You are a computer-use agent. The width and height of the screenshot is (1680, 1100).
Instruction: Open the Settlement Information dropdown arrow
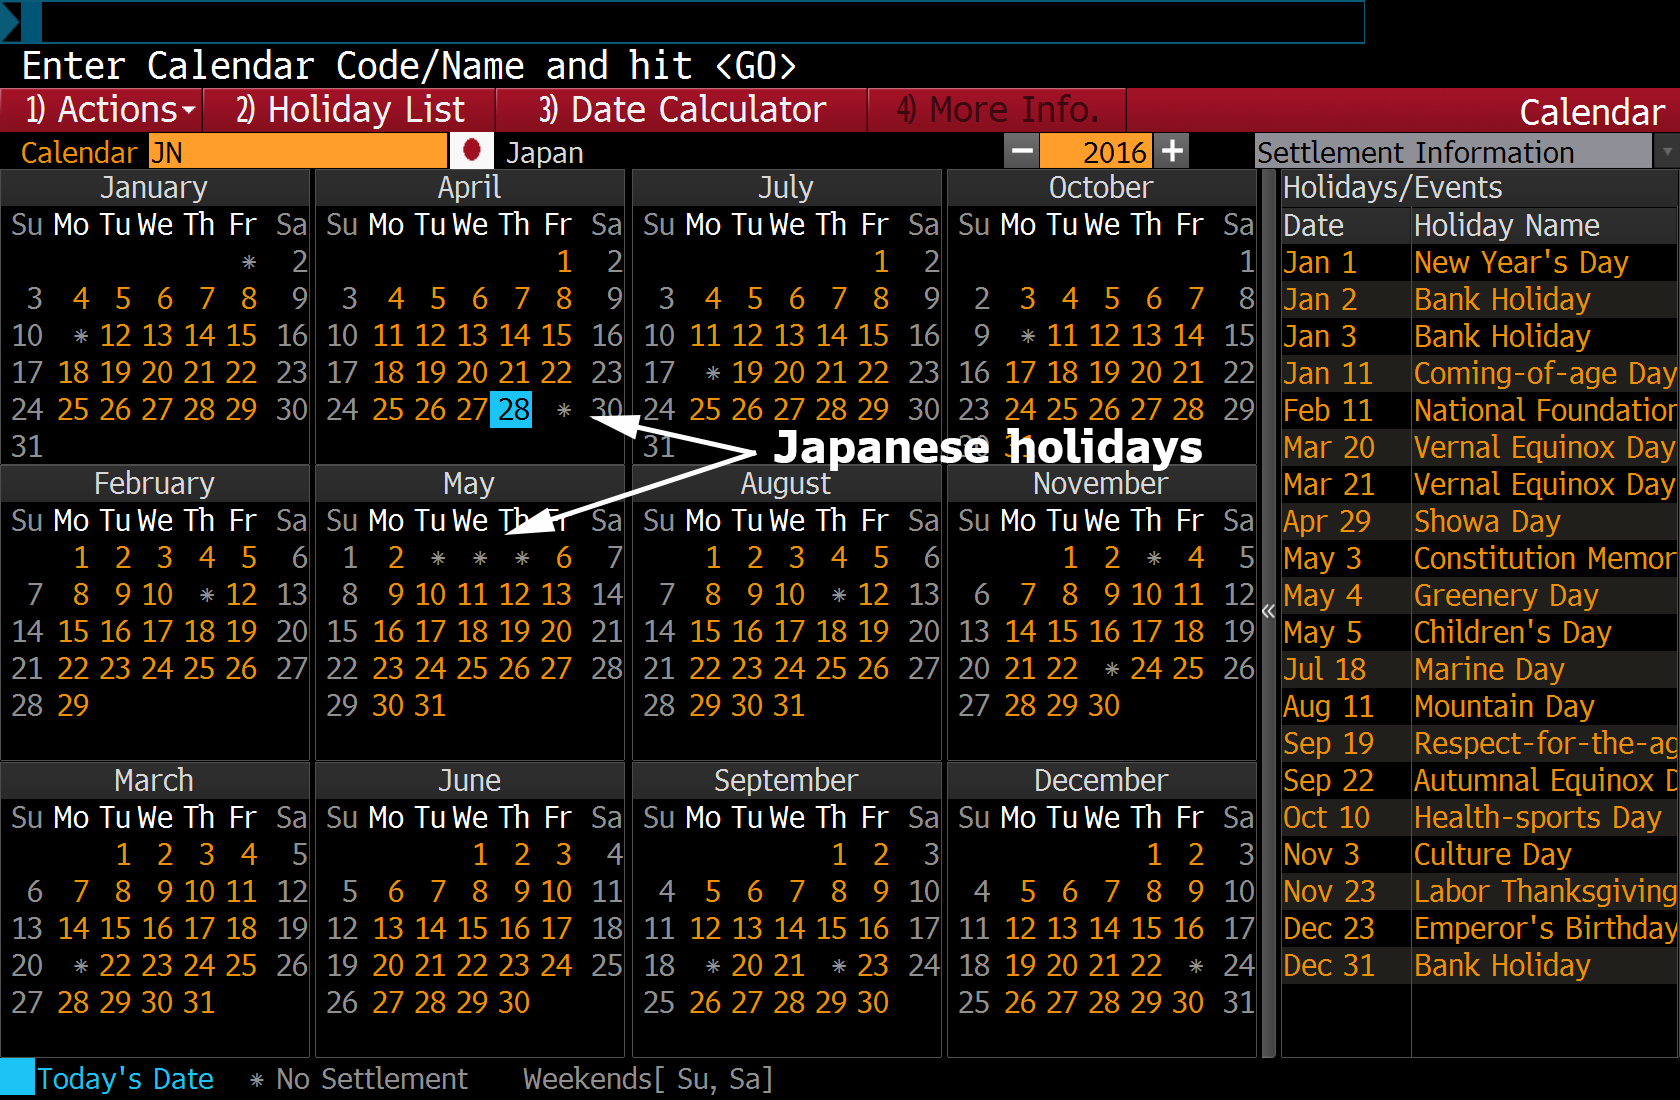(x=1666, y=152)
